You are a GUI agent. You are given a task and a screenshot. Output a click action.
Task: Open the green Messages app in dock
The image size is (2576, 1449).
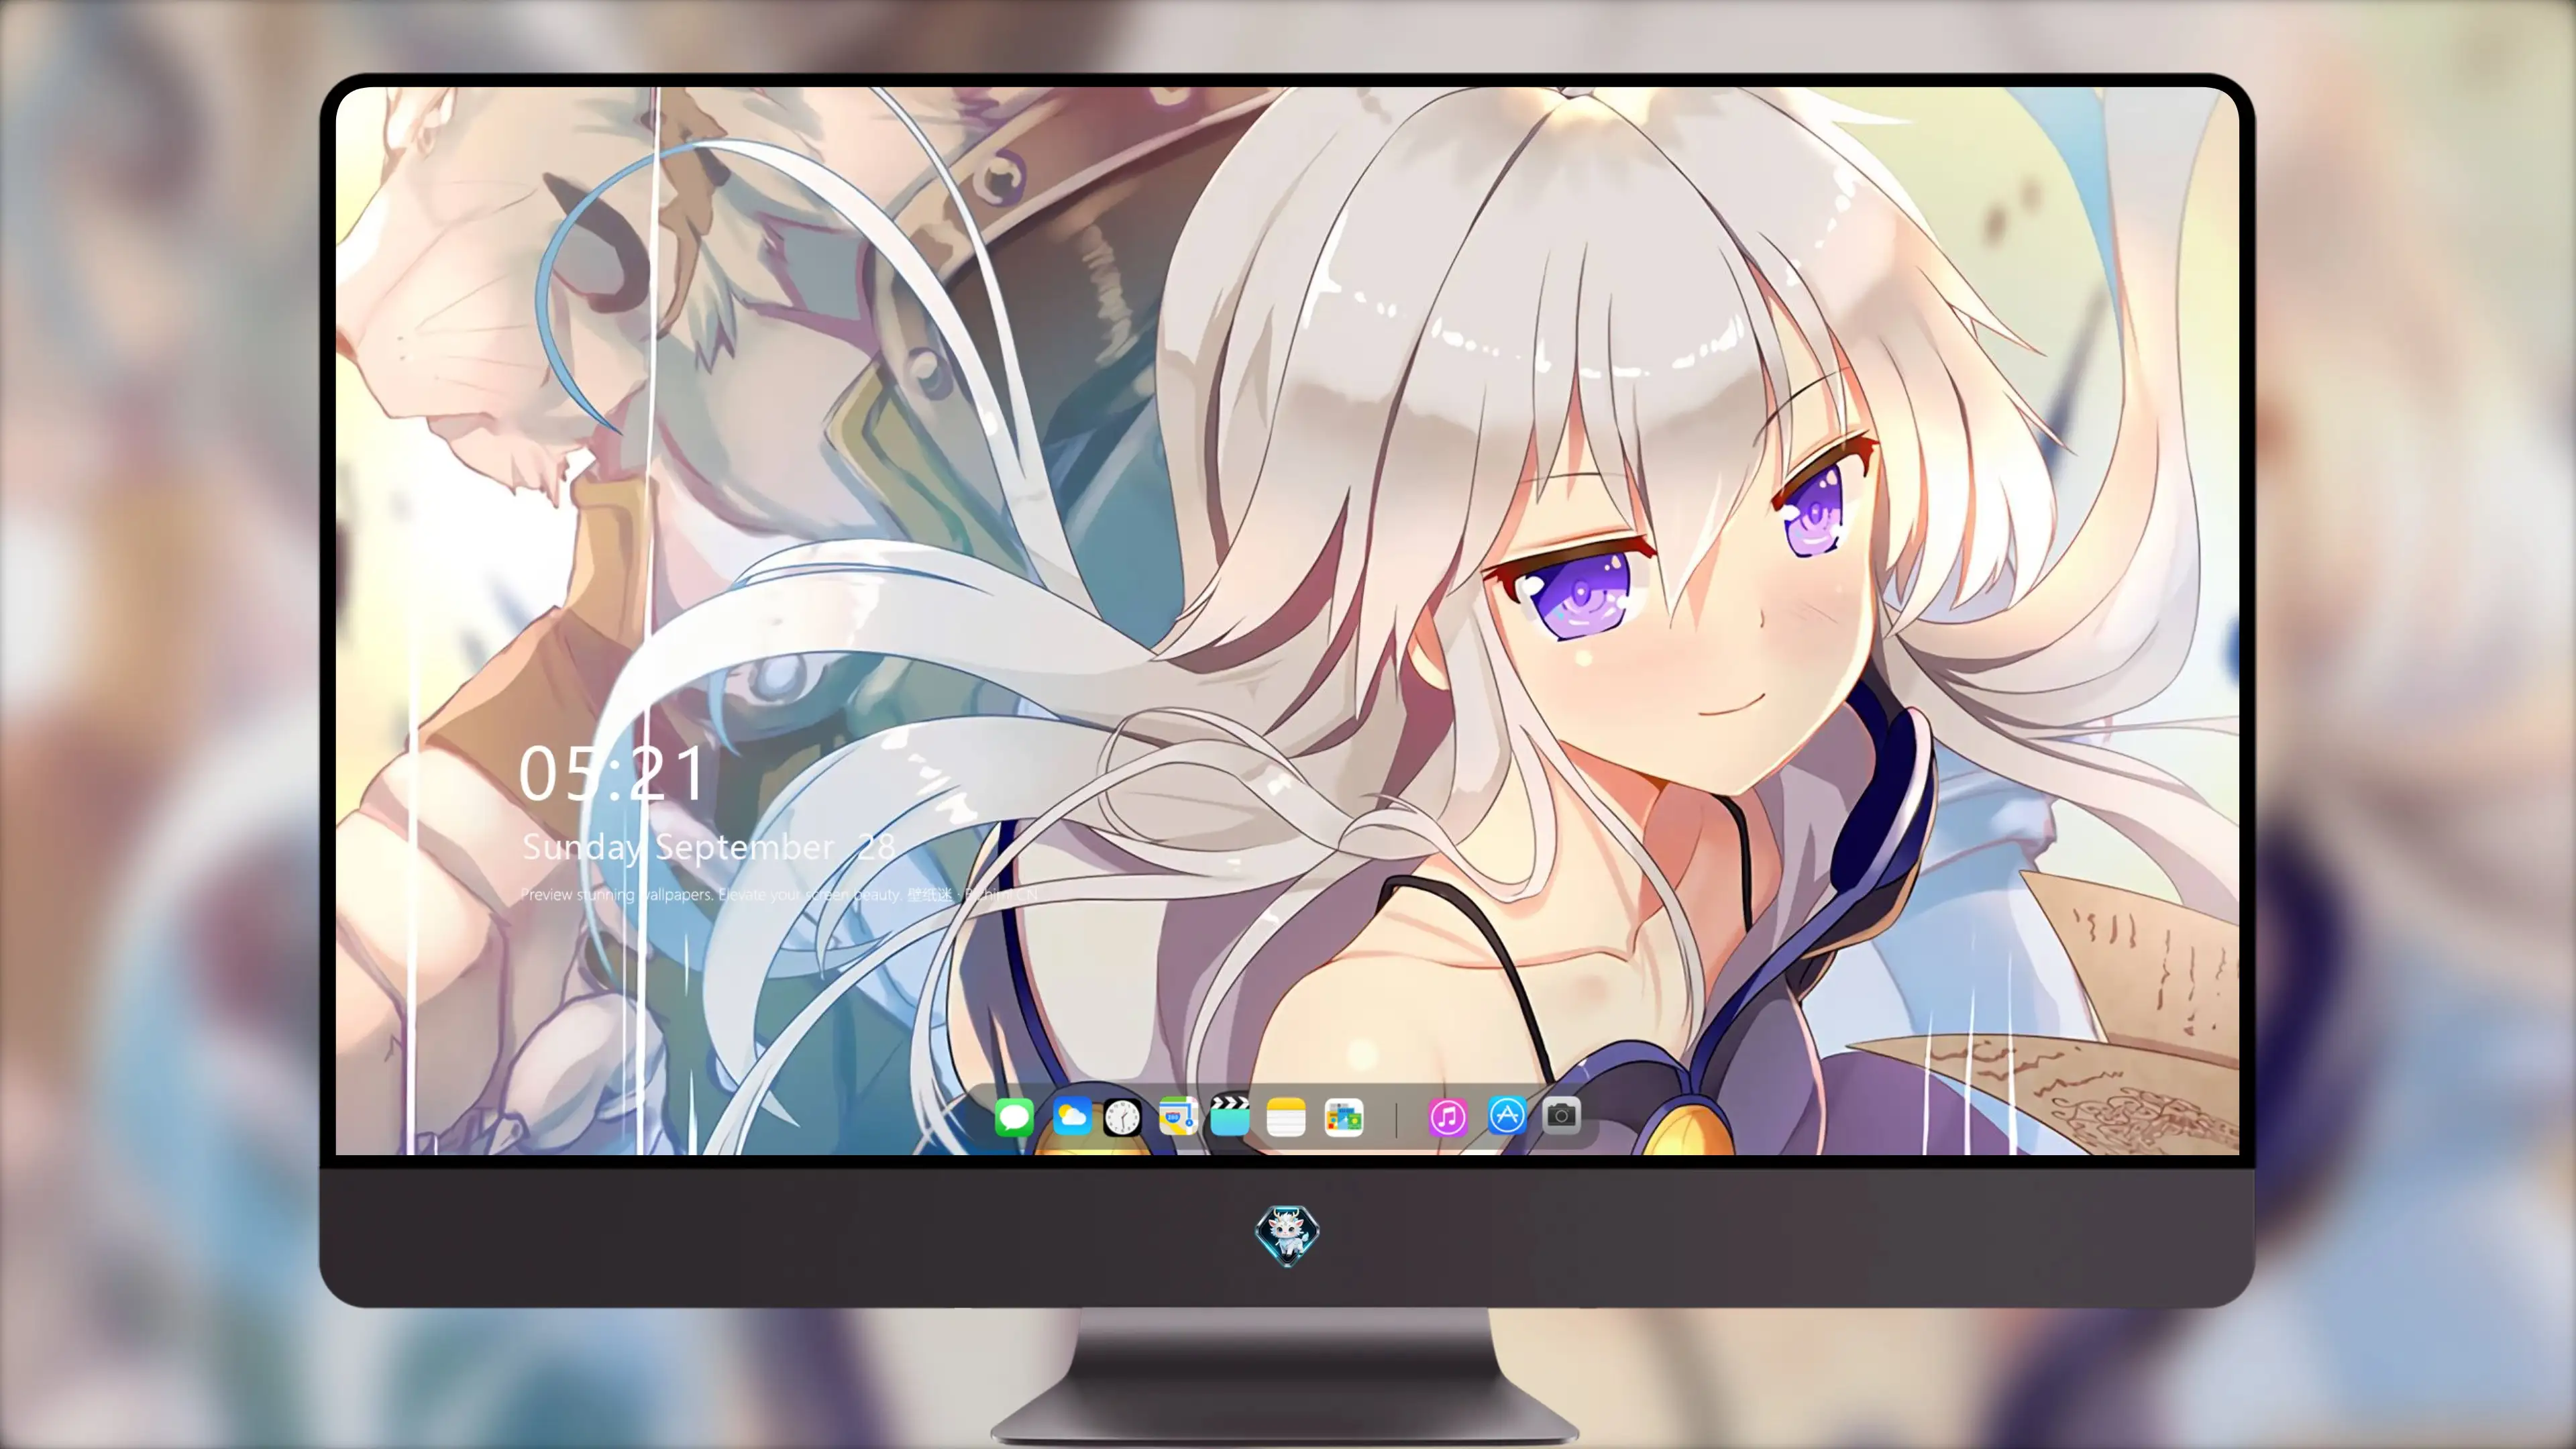click(x=1014, y=1116)
